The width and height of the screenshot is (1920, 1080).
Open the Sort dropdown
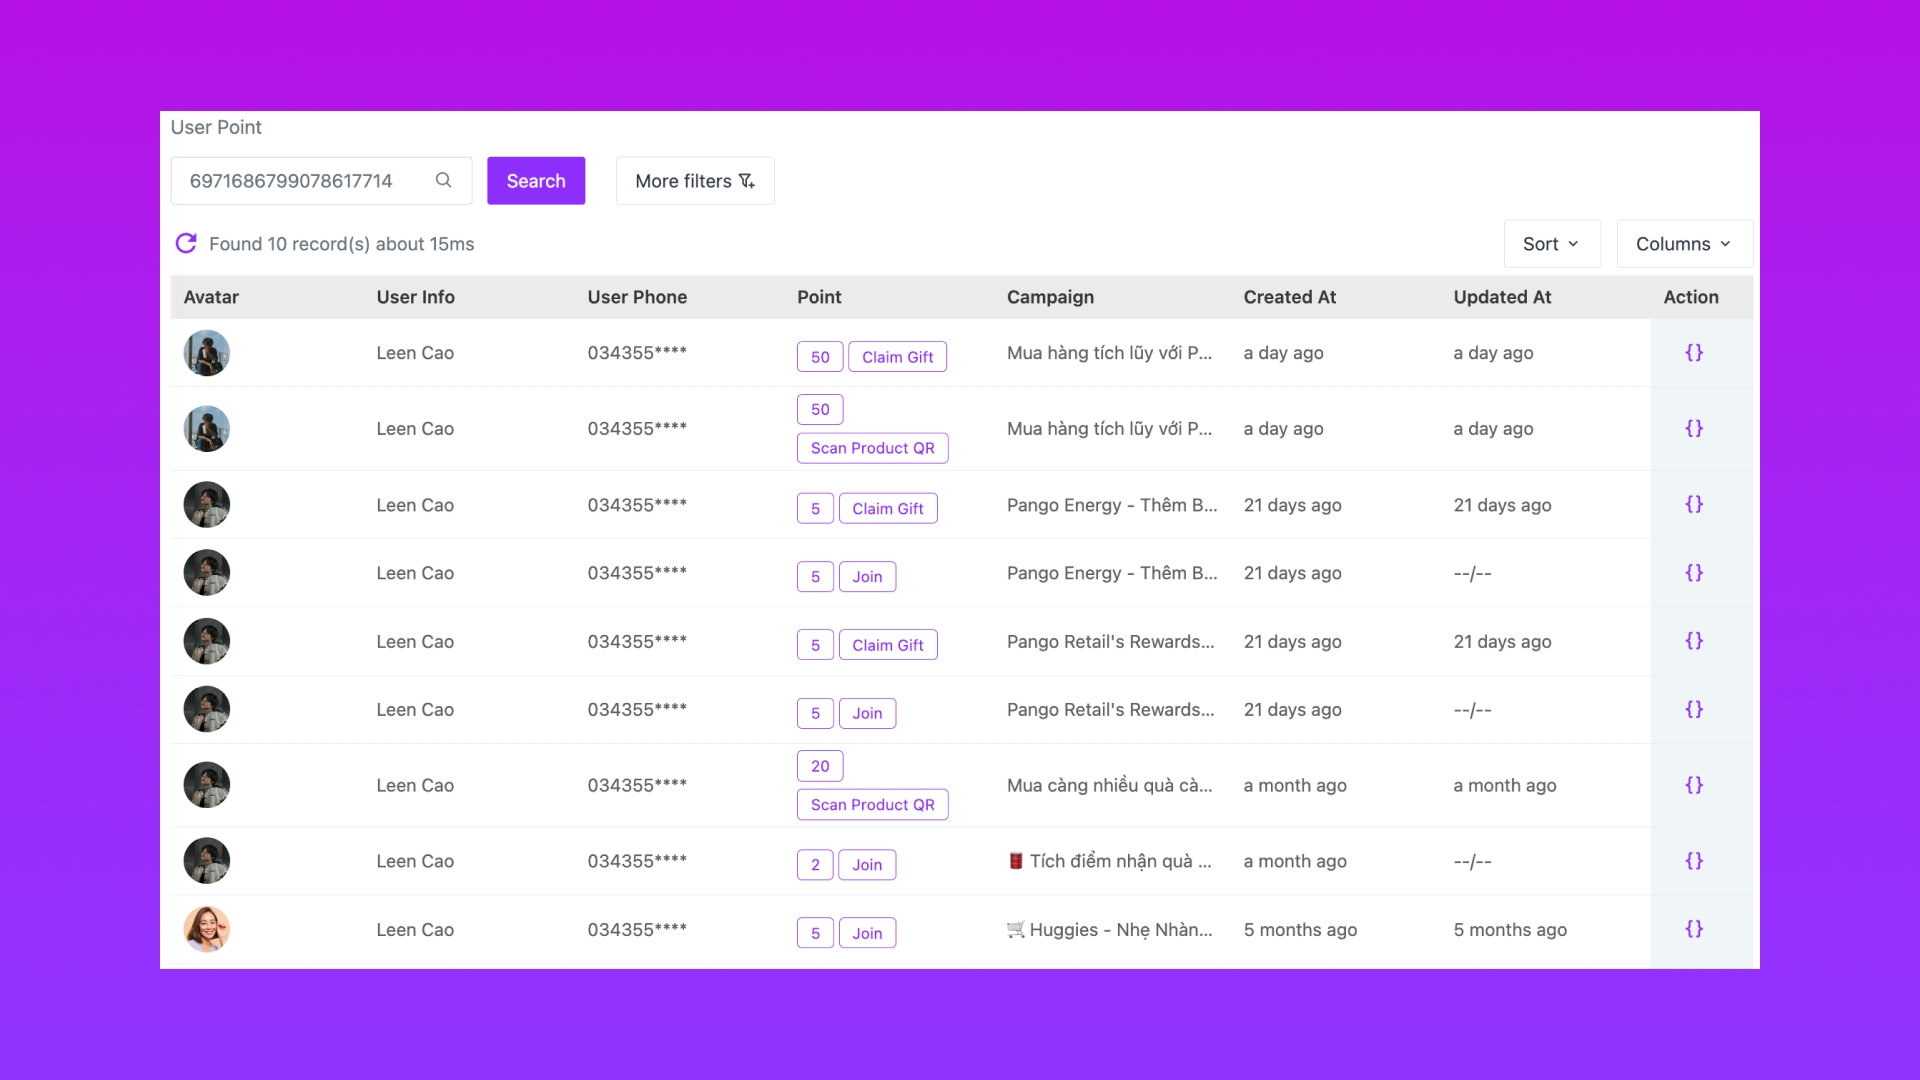(1551, 244)
